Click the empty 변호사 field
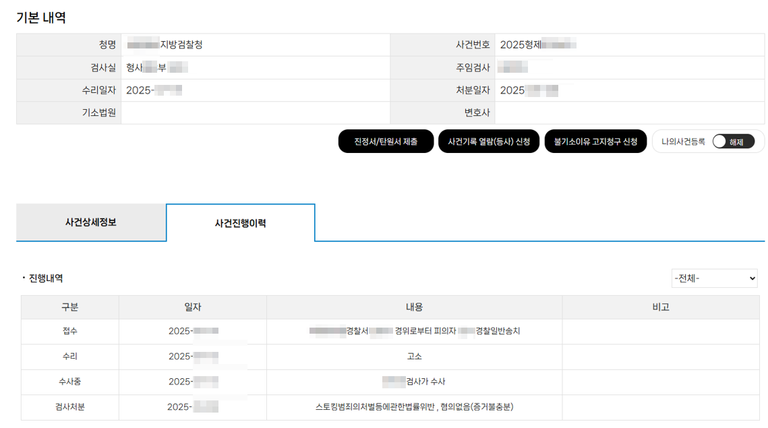This screenshot has height=428, width=768. 630,113
